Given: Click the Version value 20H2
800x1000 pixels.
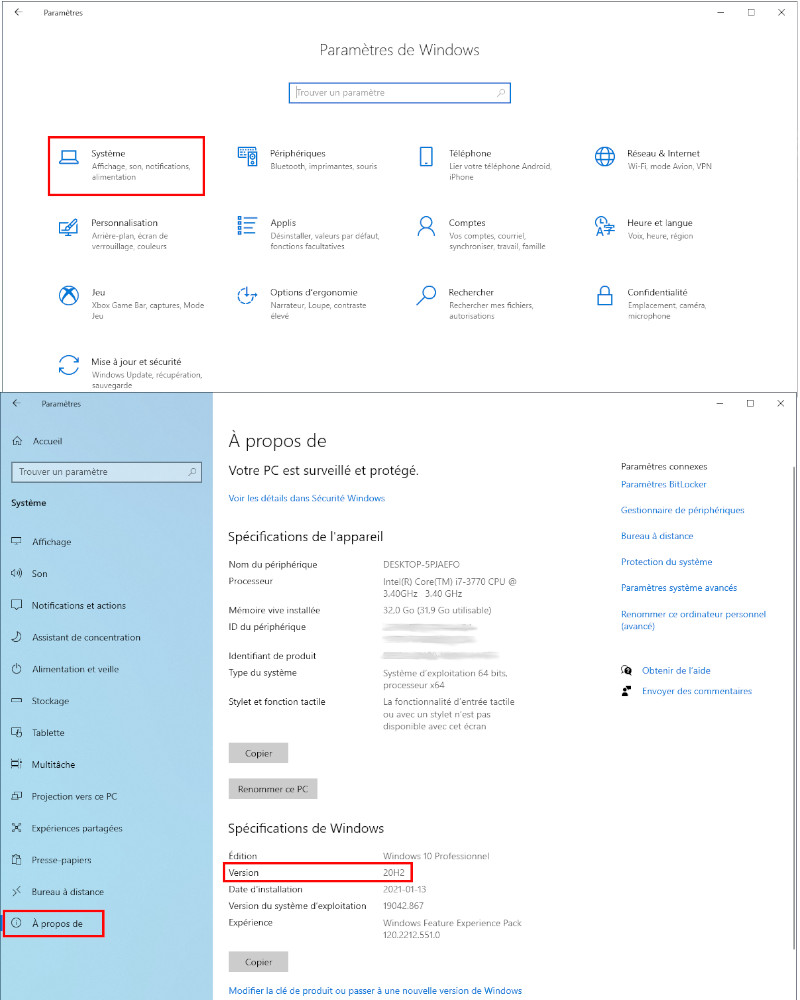Looking at the screenshot, I should 394,872.
